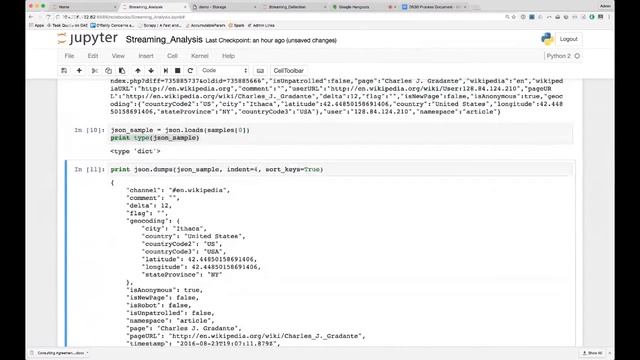The width and height of the screenshot is (640, 360).
Task: Click the browser address bar URL
Action: click(x=124, y=17)
